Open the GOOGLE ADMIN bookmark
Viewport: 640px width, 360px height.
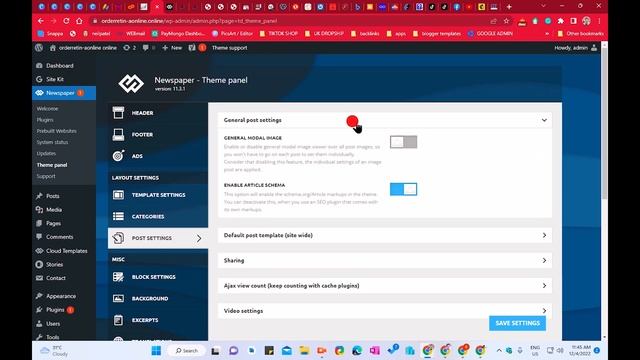(x=490, y=33)
